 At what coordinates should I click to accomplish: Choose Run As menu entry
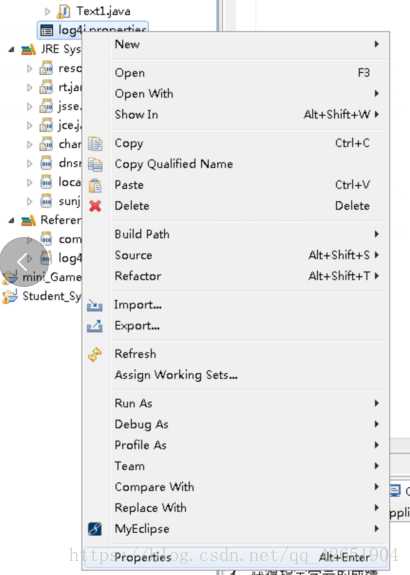[235, 403]
